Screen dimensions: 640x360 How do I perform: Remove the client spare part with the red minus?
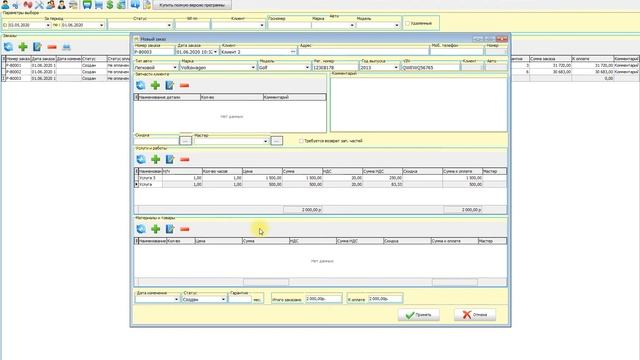click(184, 85)
